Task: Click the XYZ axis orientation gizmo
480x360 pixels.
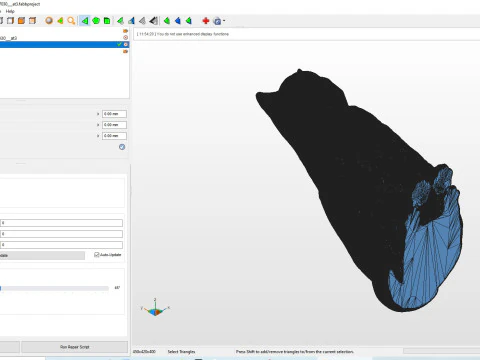Action: [155, 307]
